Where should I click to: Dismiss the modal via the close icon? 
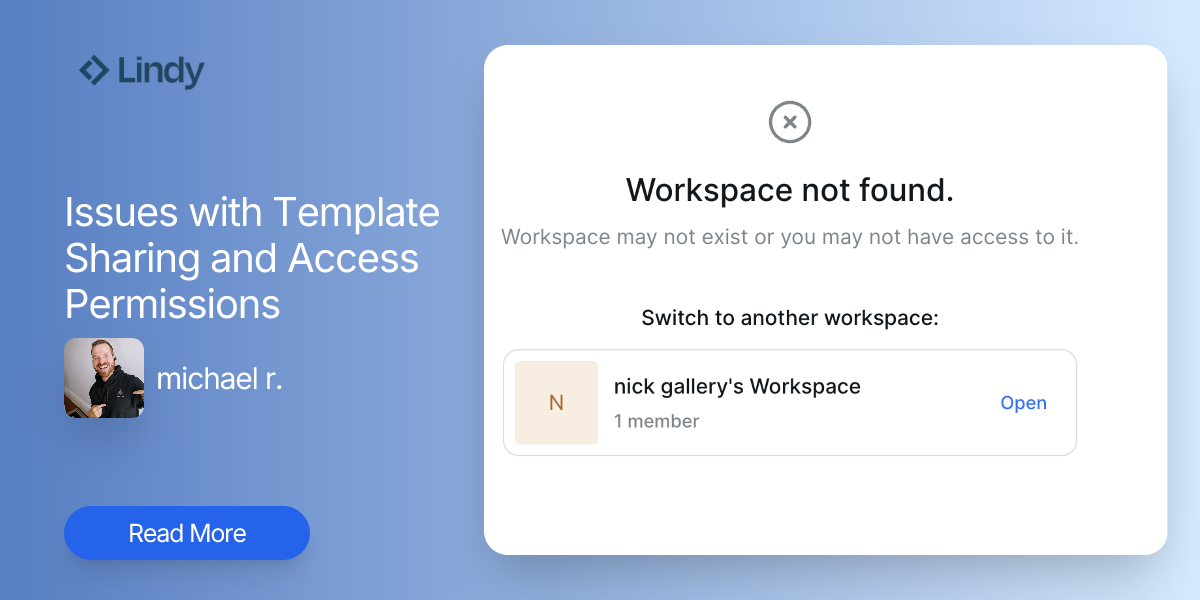click(789, 122)
